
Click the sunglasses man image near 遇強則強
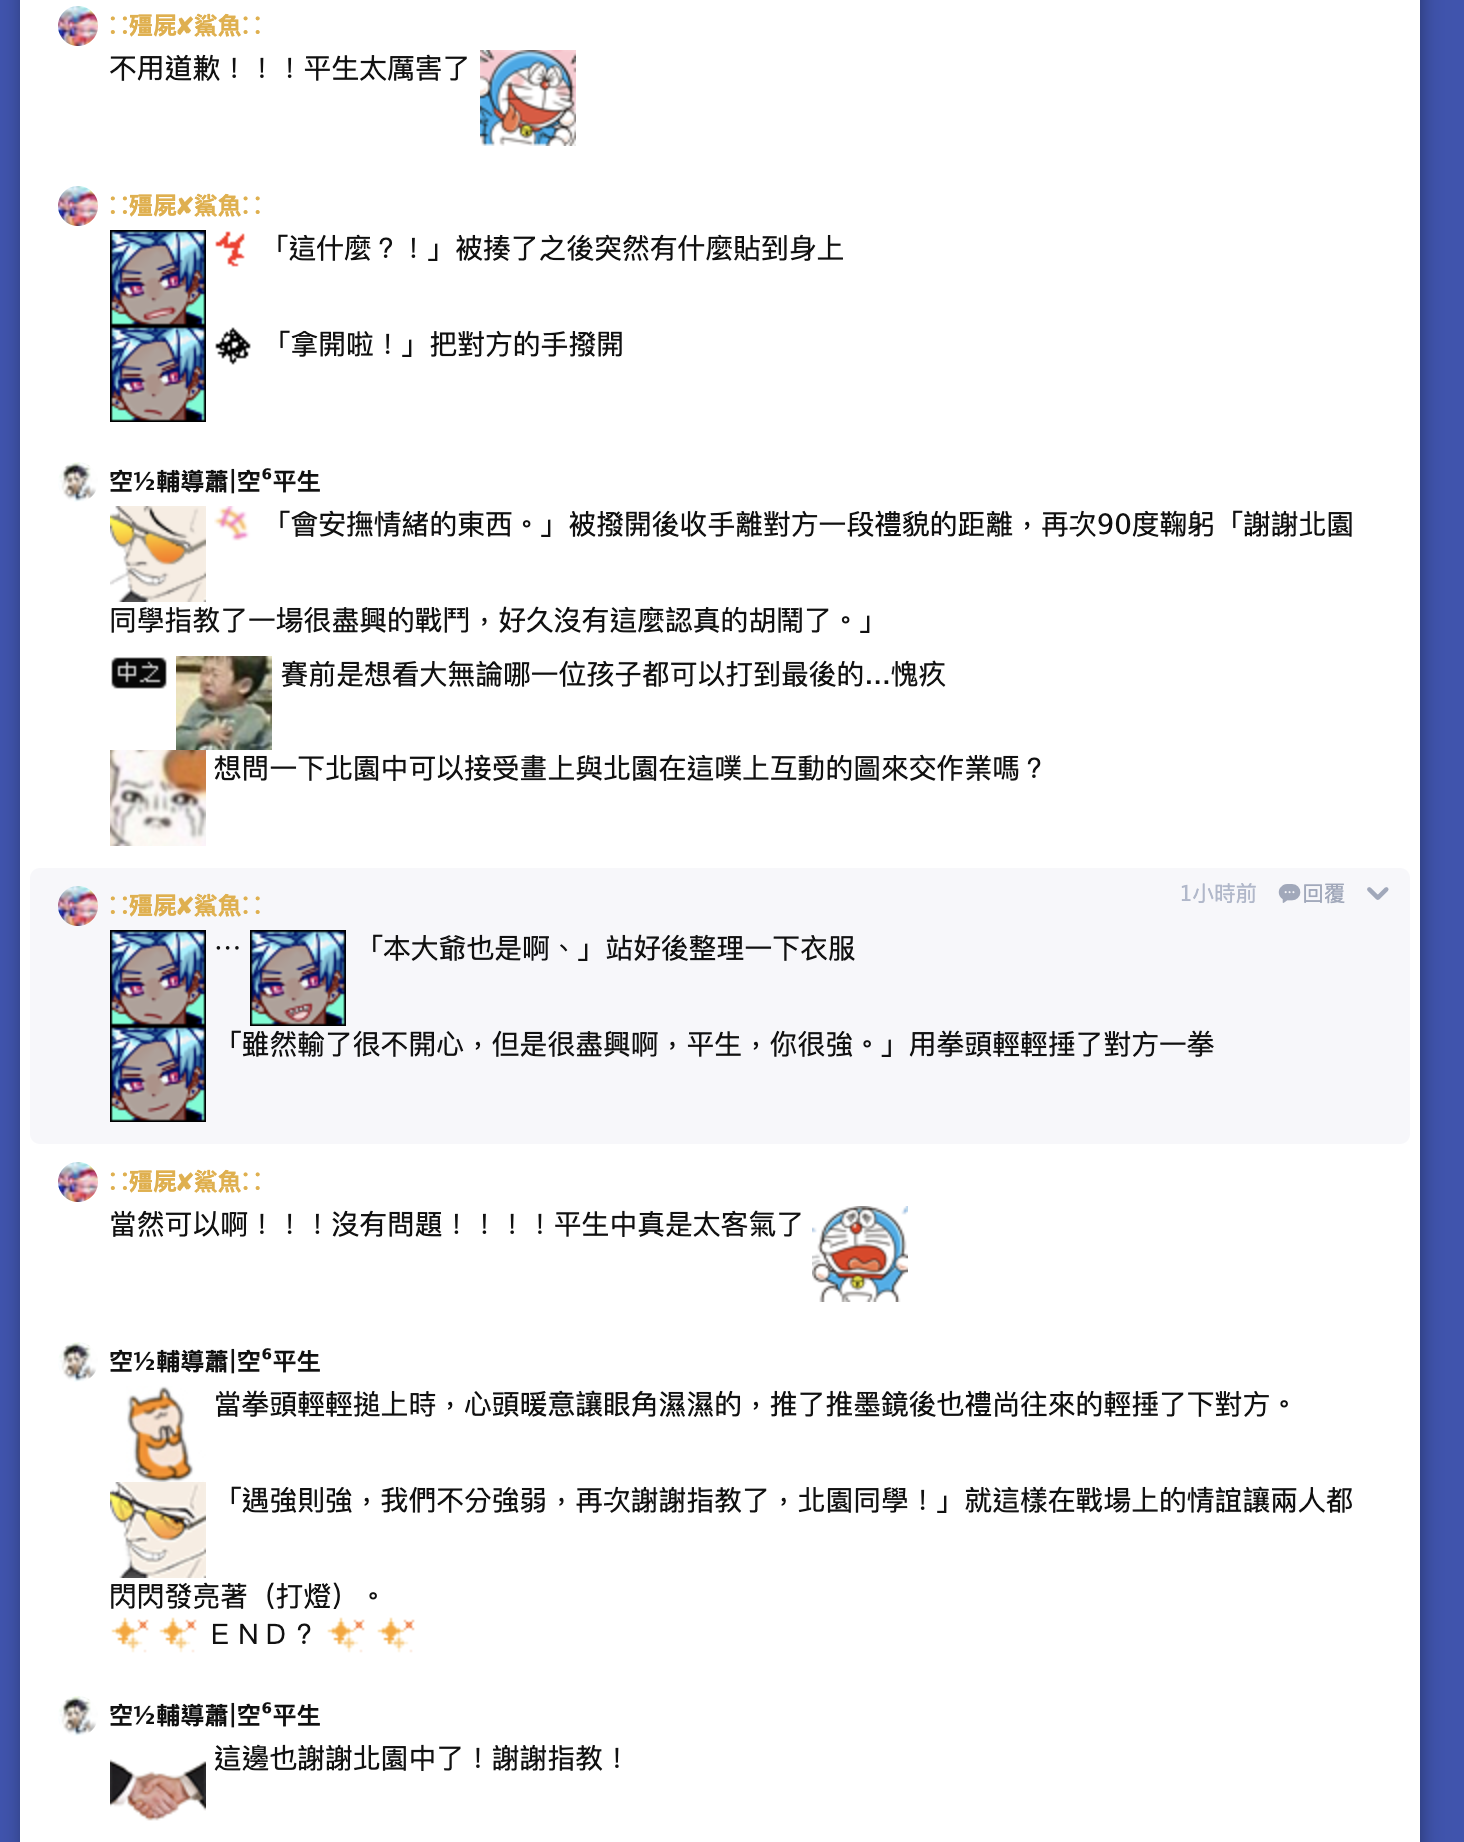click(x=158, y=1530)
